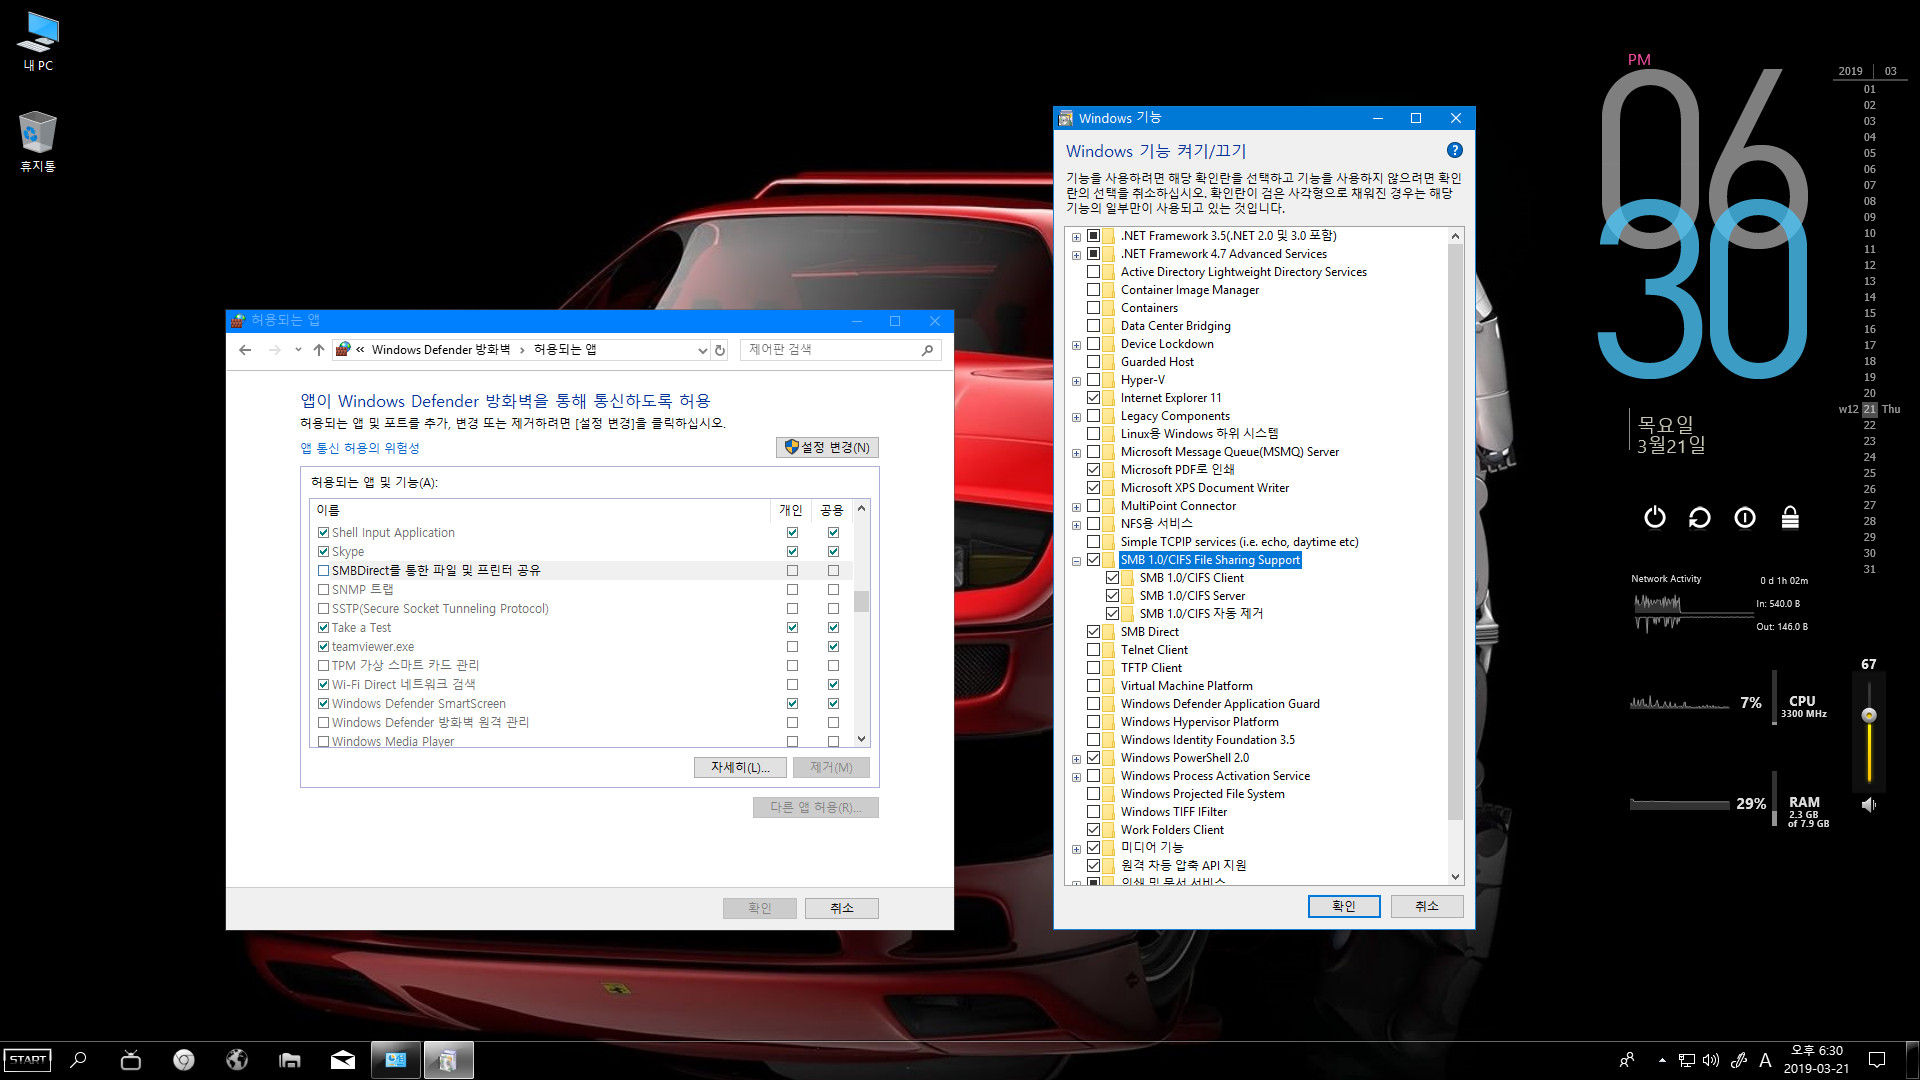Click 허용되는 앱 breadcrumb item

tap(565, 350)
